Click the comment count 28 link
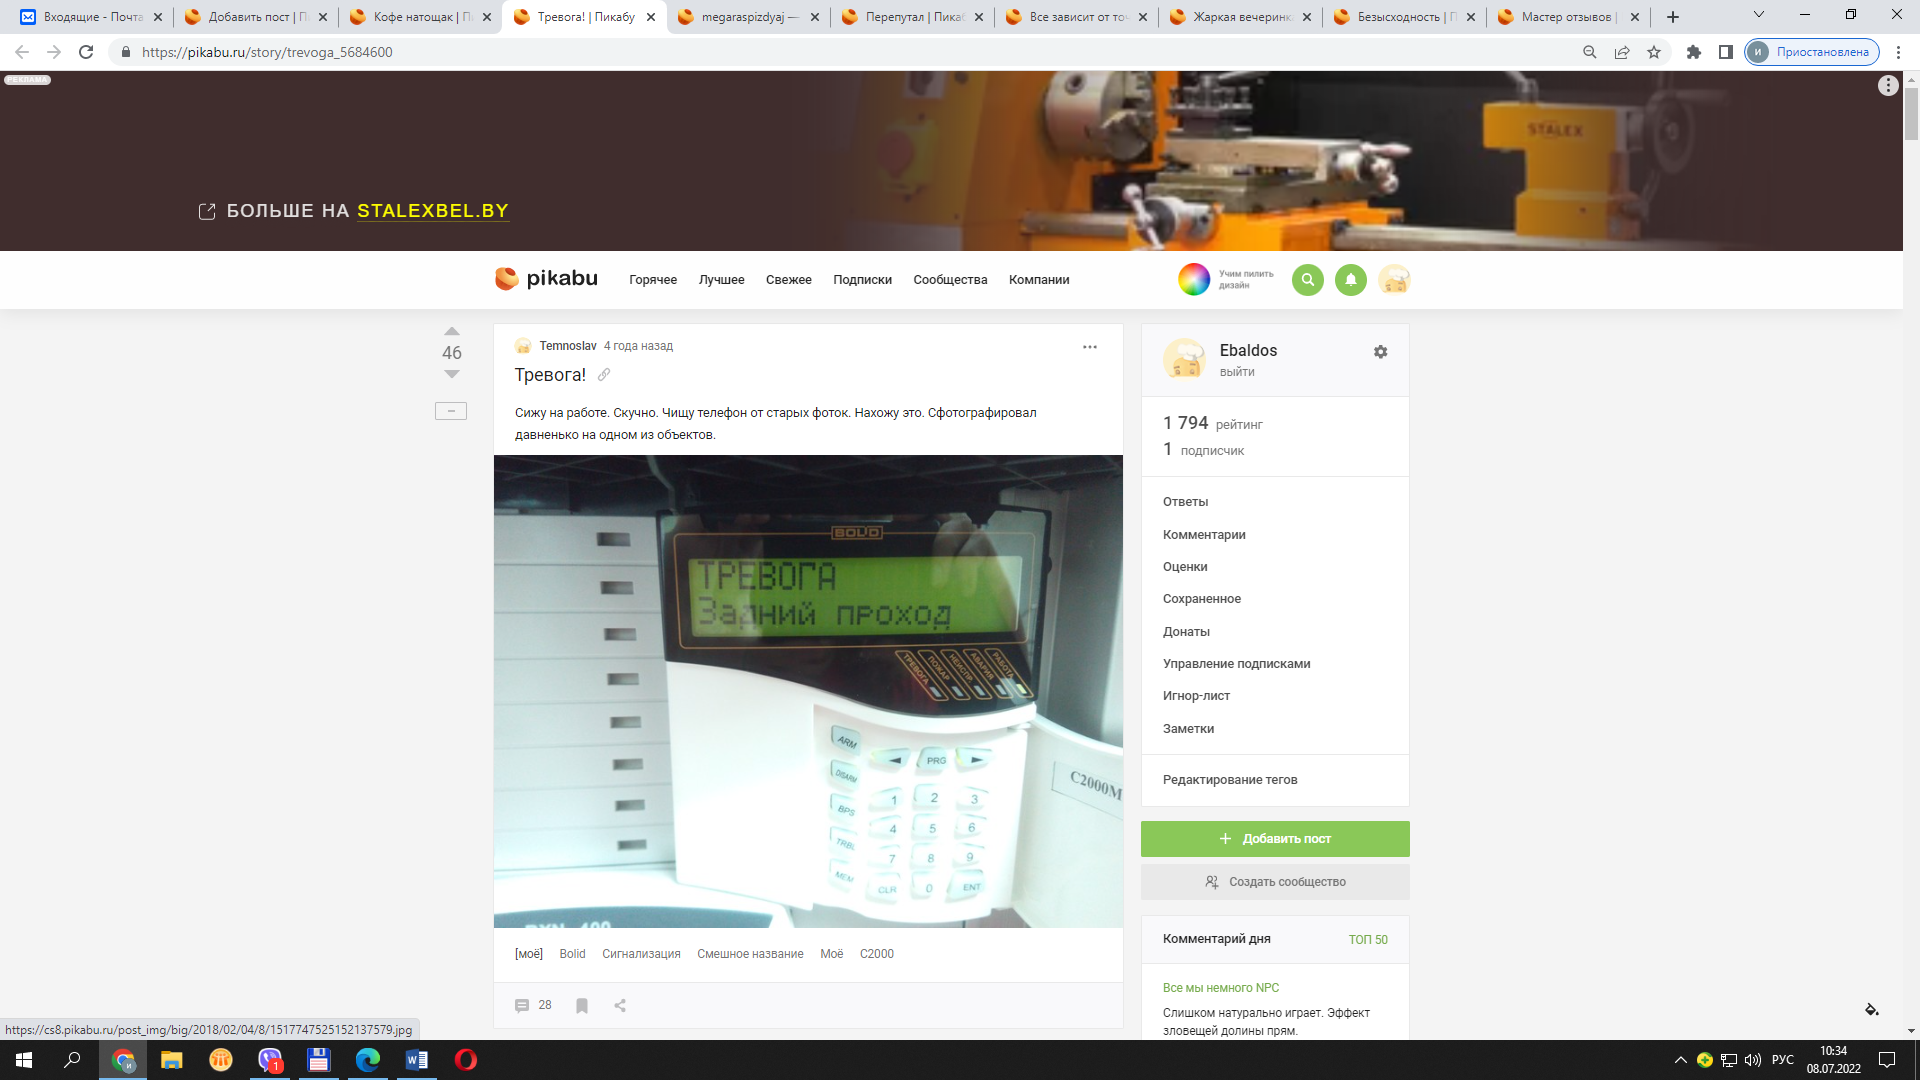The image size is (1920, 1080). 534,1005
